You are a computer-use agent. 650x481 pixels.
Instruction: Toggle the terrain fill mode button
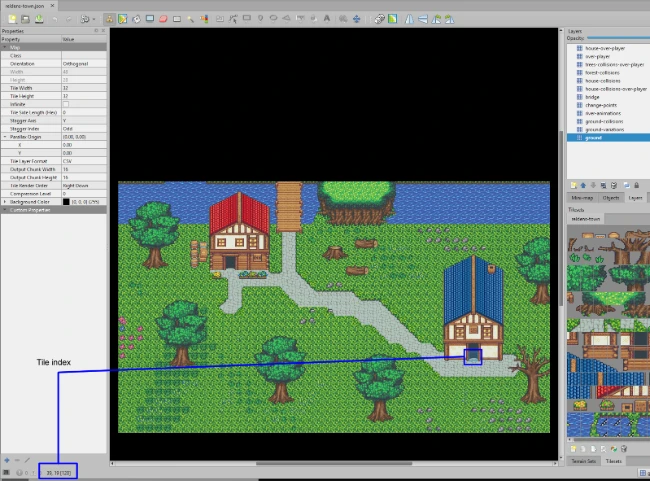(393, 19)
